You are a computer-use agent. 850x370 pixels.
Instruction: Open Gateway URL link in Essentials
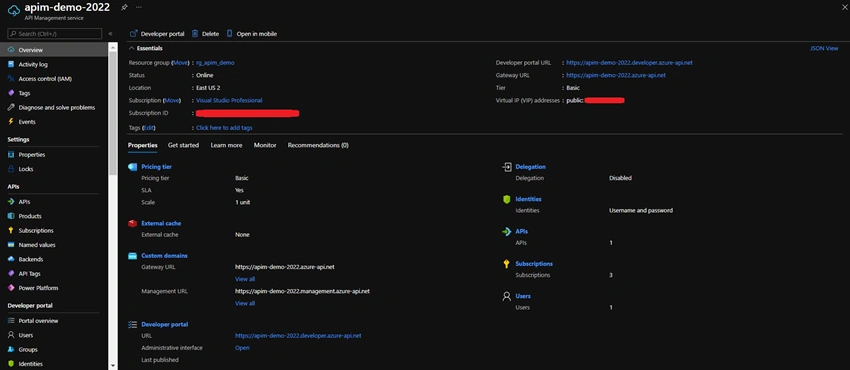[616, 75]
